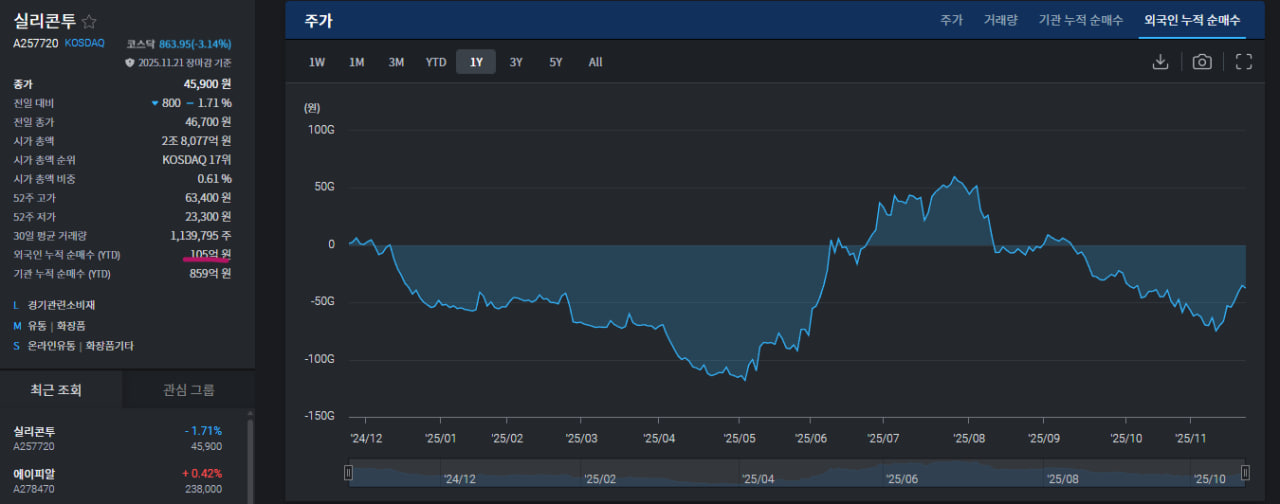Open the 거래량 chart tab
Screen dimensions: 1280x504
coord(1000,20)
